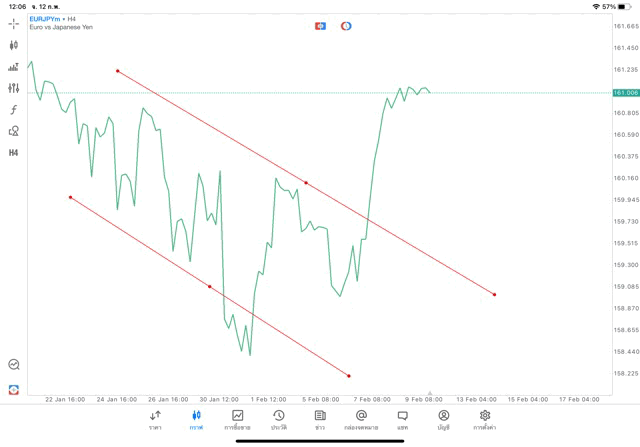The width and height of the screenshot is (640, 447).
Task: Open the drawing objects shapes icon
Action: 13,131
